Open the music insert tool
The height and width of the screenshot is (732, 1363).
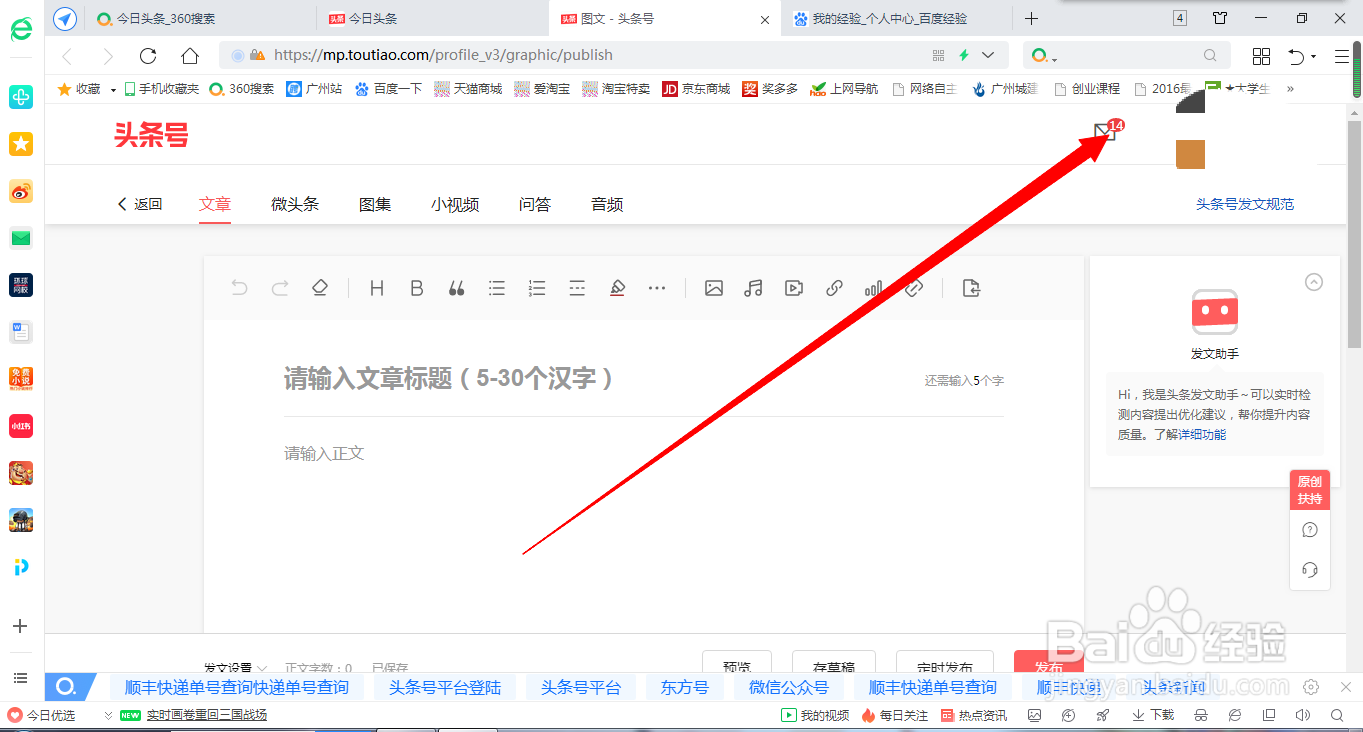tap(753, 288)
